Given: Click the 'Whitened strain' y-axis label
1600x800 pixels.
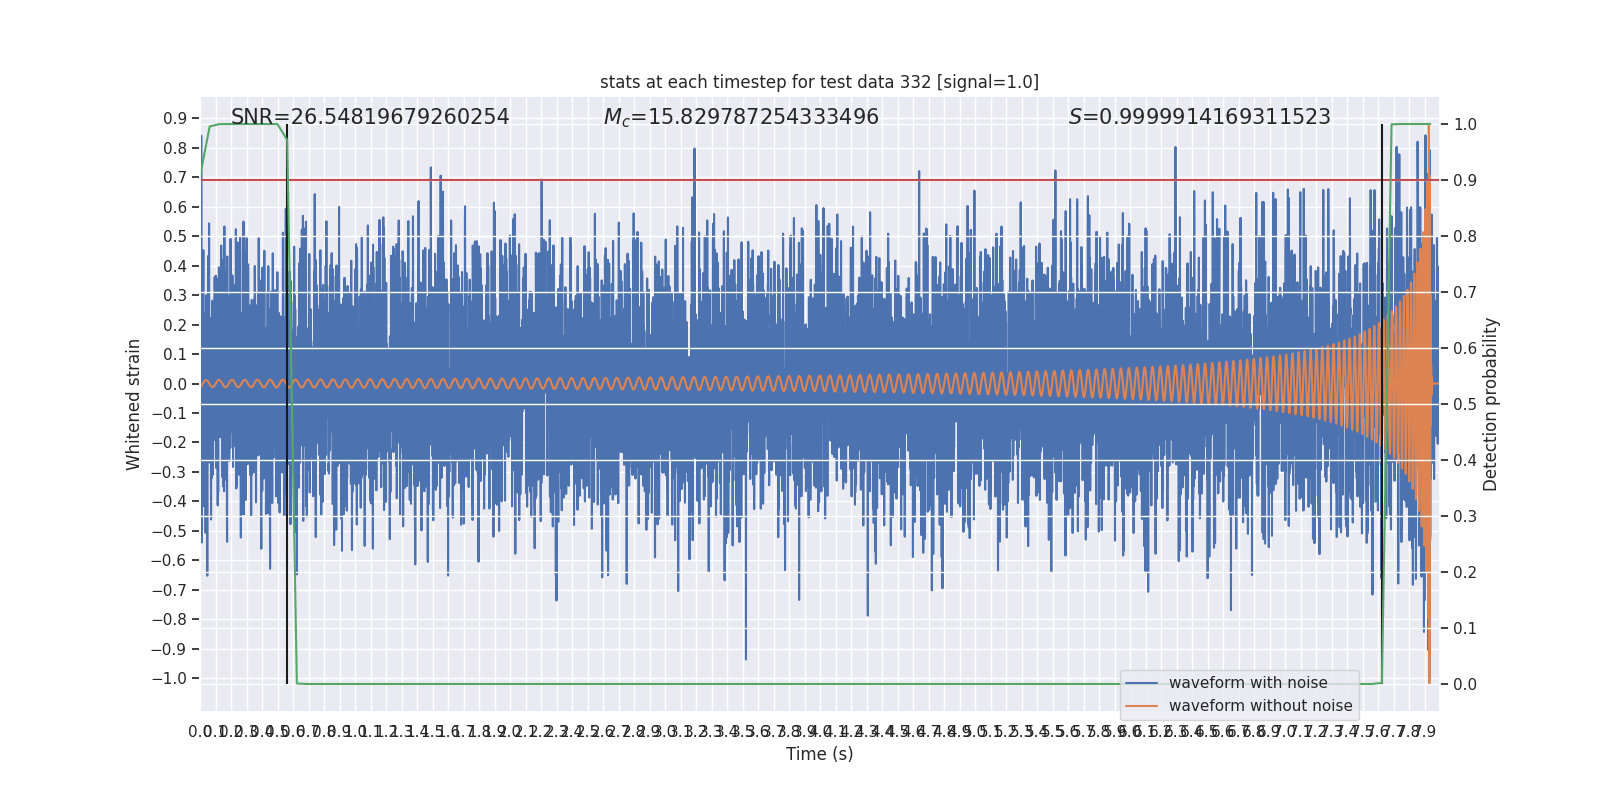Looking at the screenshot, I should 133,404.
